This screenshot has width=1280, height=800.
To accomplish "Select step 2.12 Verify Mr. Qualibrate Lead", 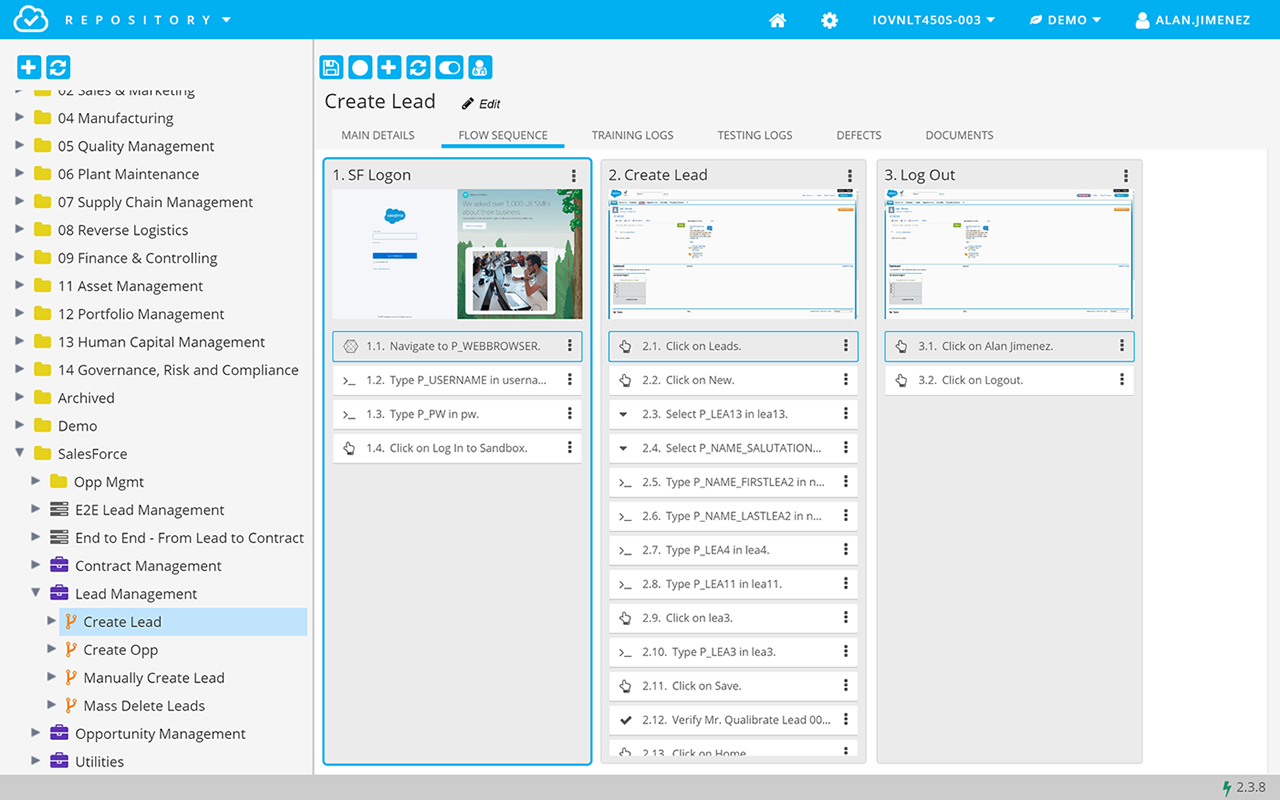I will pos(733,720).
